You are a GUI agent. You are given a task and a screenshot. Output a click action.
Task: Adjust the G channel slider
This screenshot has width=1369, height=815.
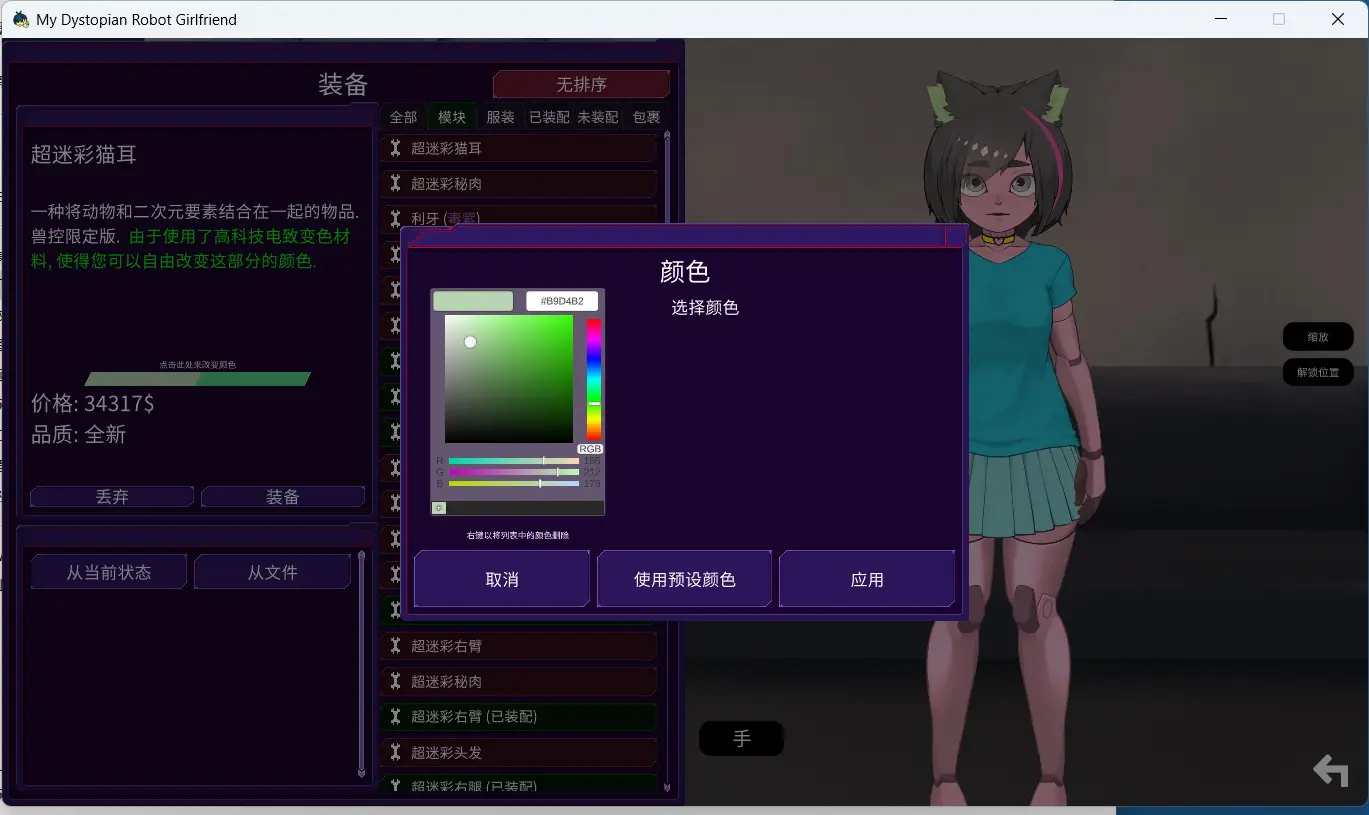pos(514,472)
